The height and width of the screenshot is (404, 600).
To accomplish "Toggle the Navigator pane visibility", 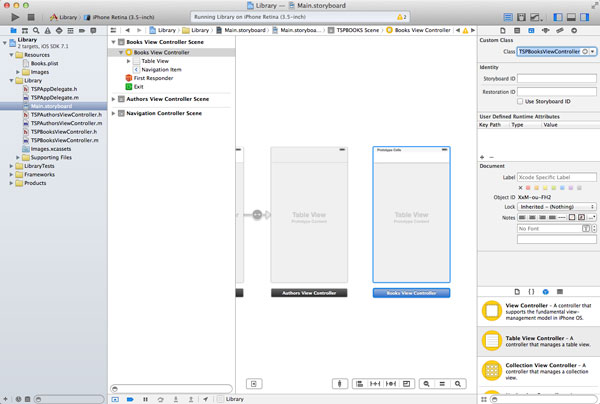I will pos(558,17).
